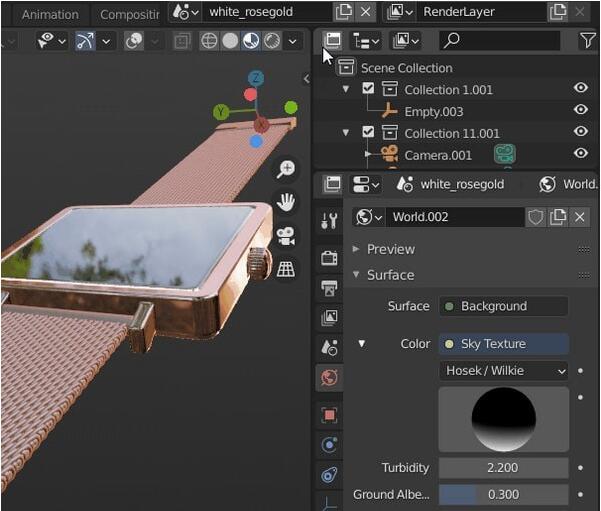
Task: Toggle fake user shield for World.002
Action: point(535,217)
